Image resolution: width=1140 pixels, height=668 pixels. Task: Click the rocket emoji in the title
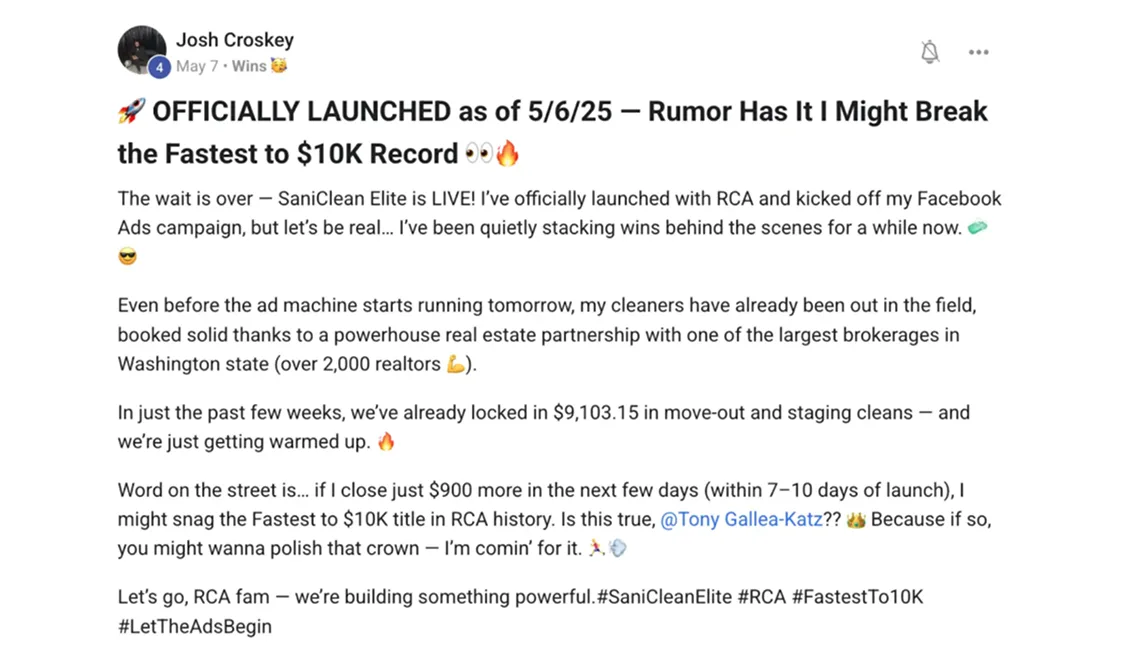click(x=131, y=112)
